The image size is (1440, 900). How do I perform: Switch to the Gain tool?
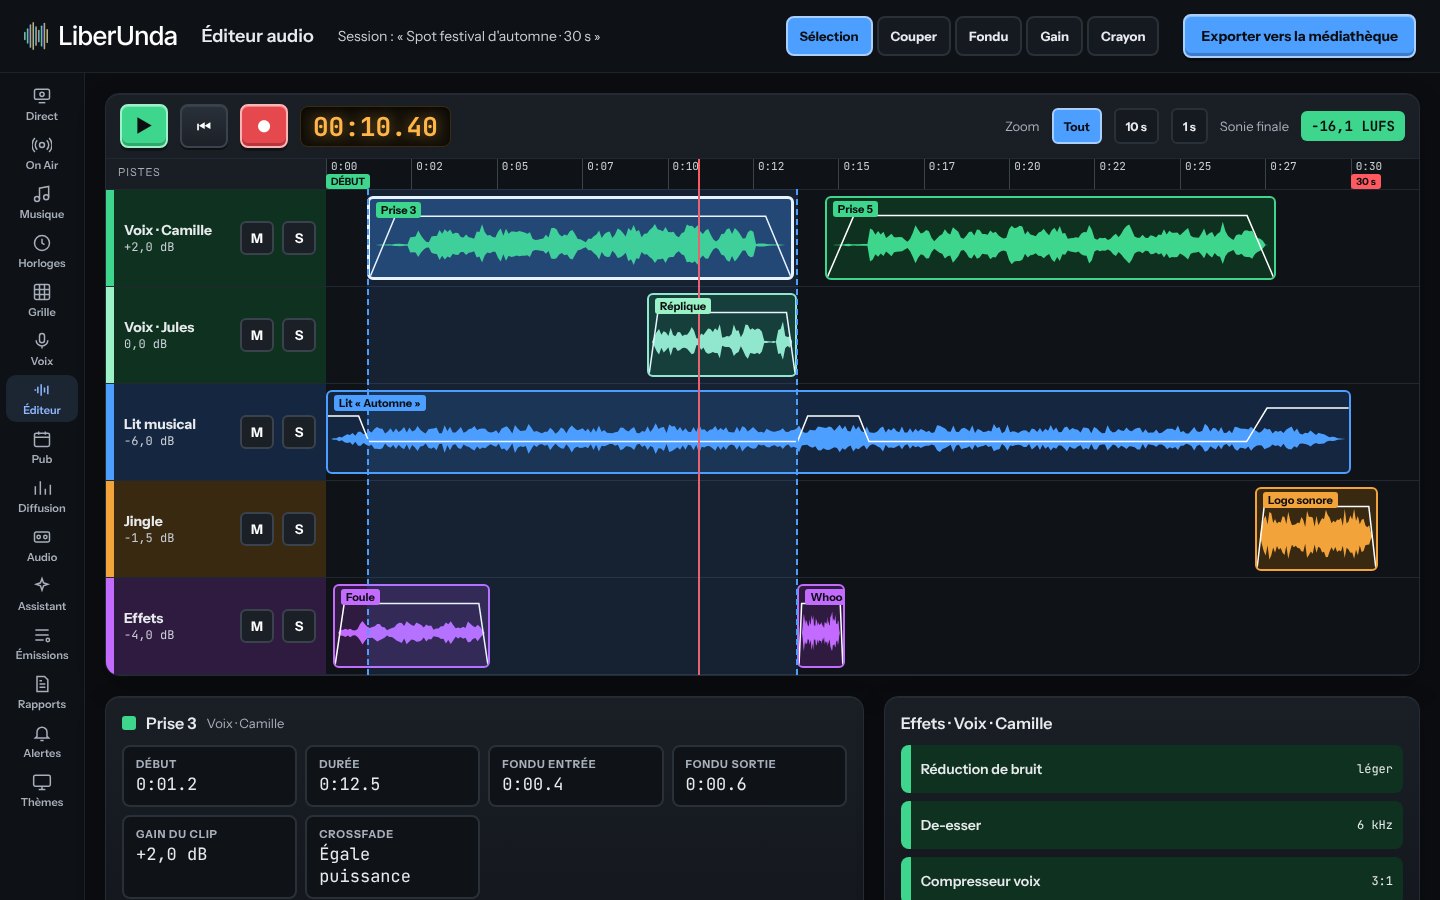point(1055,36)
